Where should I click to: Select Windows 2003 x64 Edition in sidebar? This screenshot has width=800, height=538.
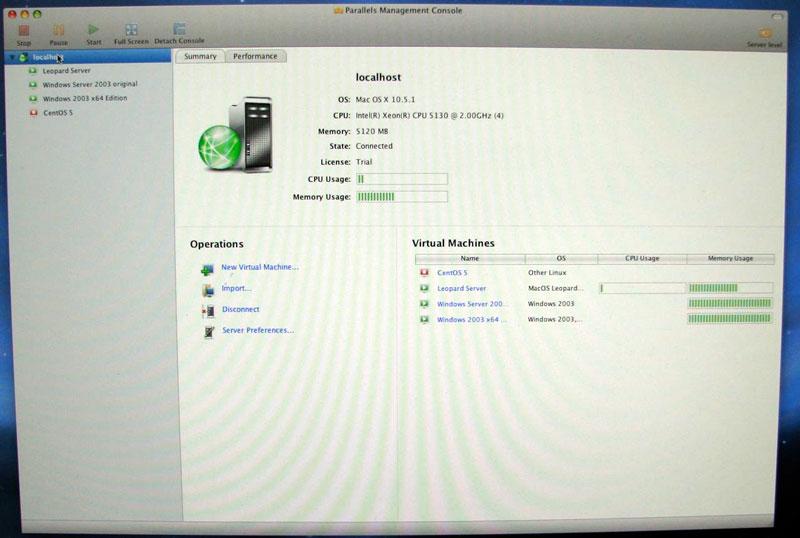coord(85,98)
